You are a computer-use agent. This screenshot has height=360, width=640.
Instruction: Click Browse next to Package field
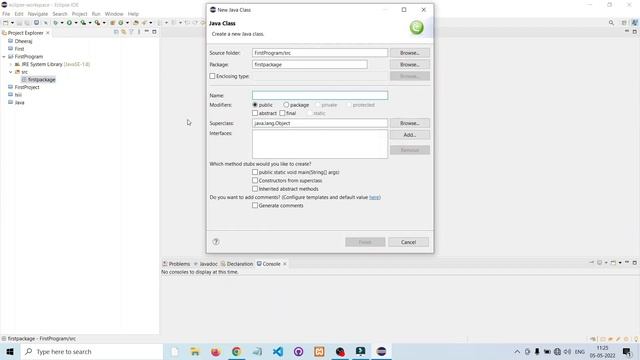pyautogui.click(x=409, y=64)
